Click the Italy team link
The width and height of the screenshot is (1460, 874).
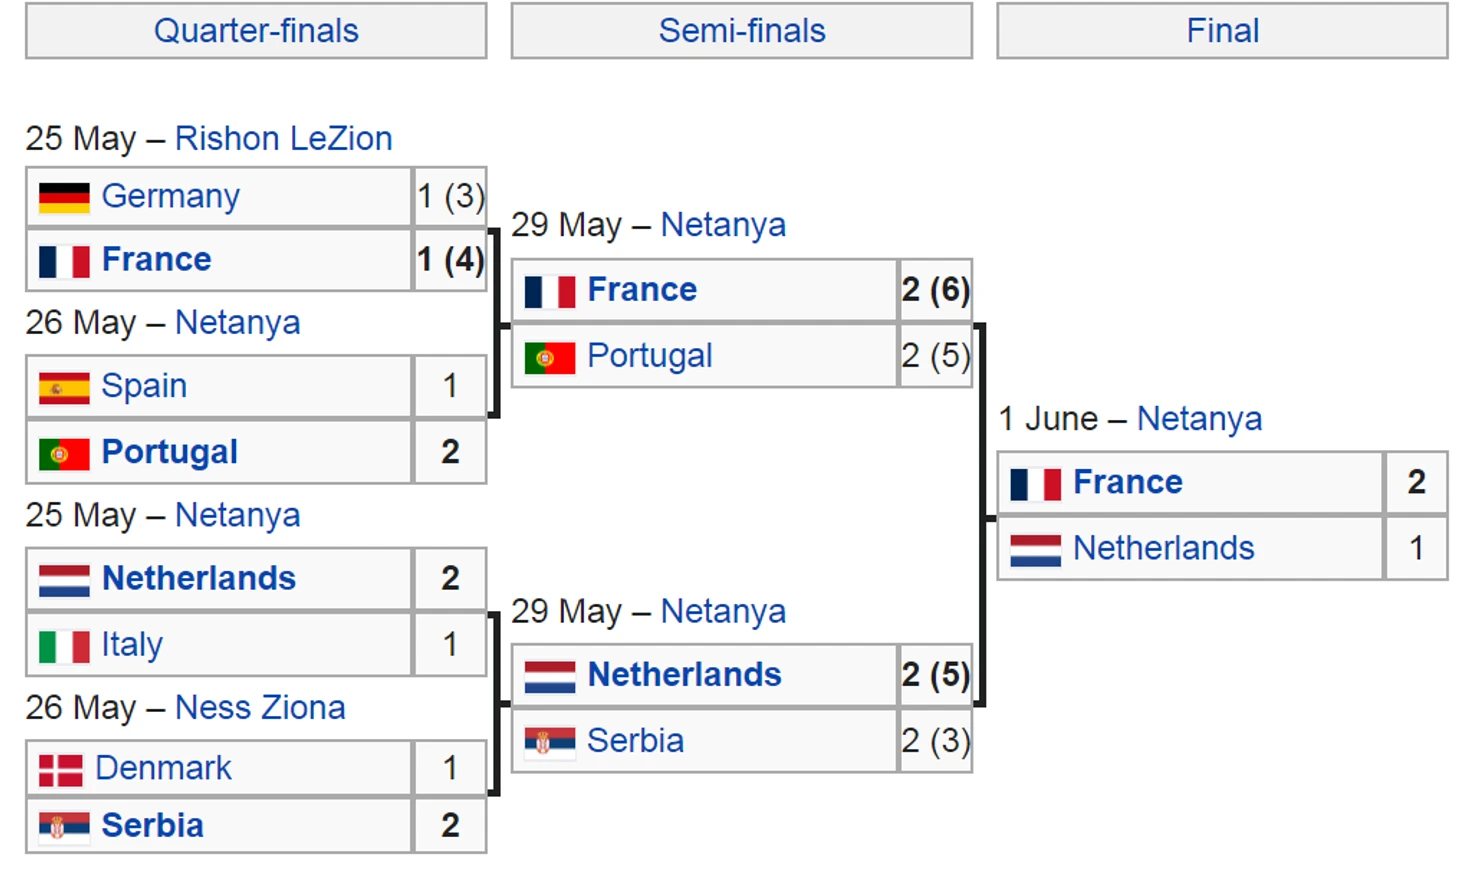click(x=132, y=645)
